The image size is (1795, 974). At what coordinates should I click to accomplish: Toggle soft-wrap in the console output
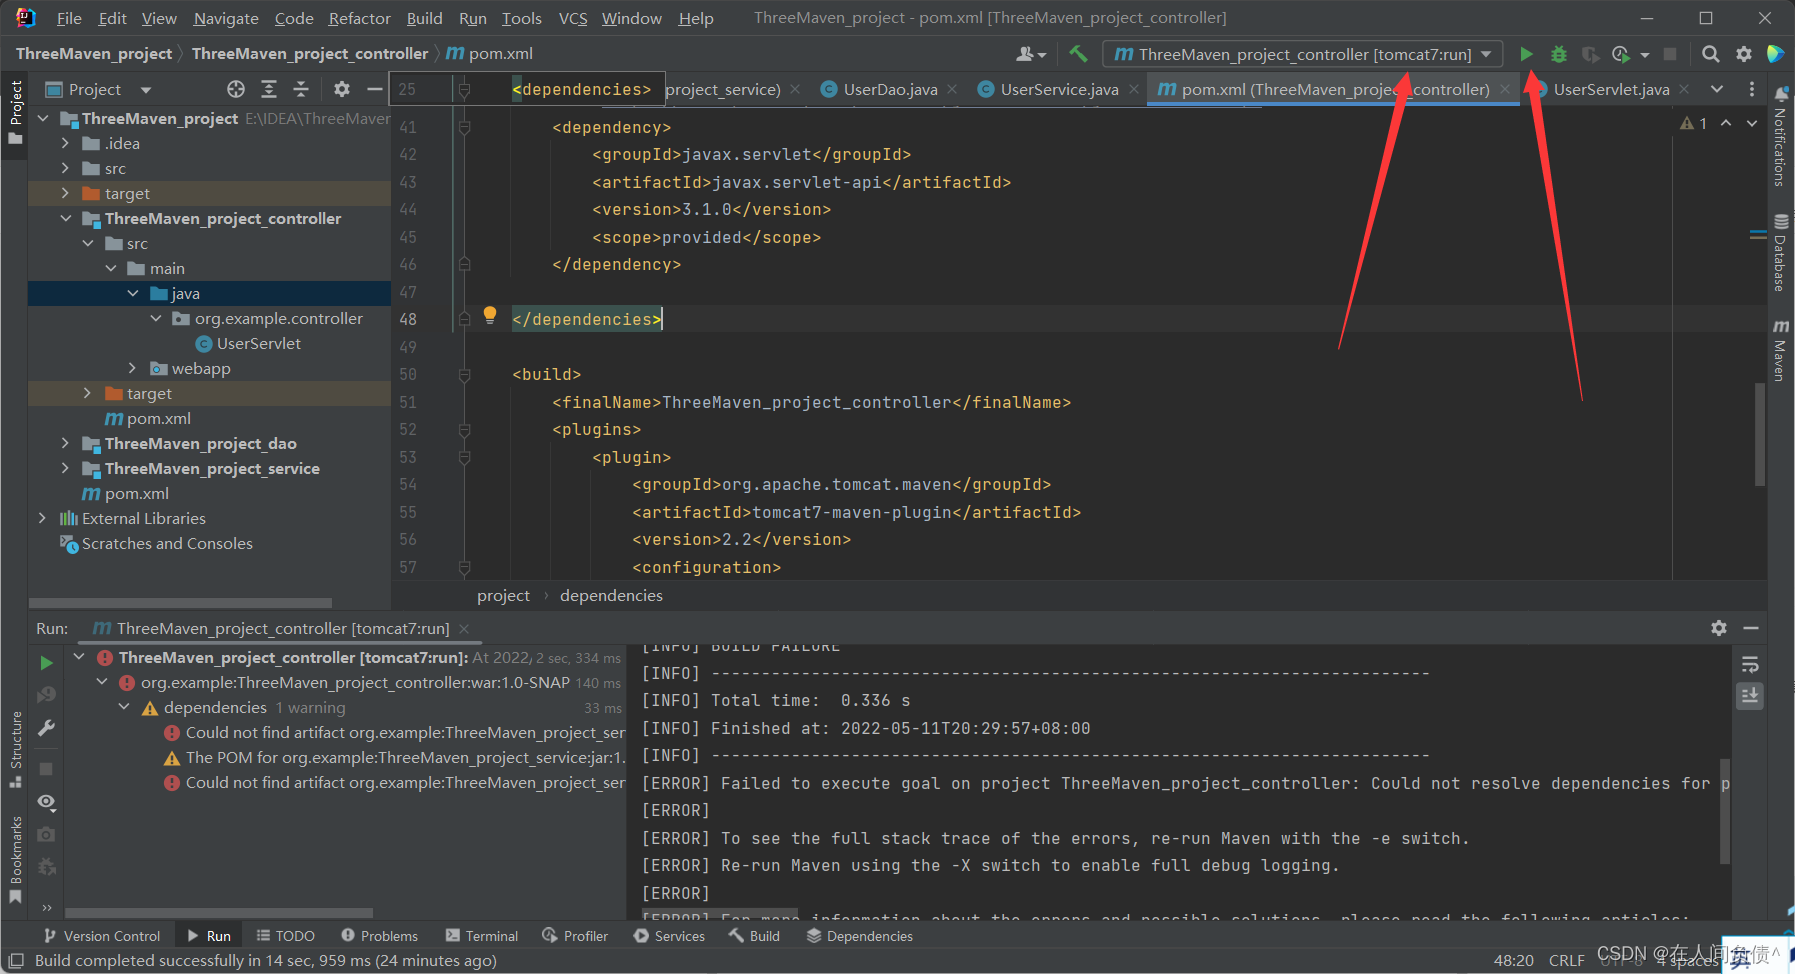click(x=1750, y=665)
